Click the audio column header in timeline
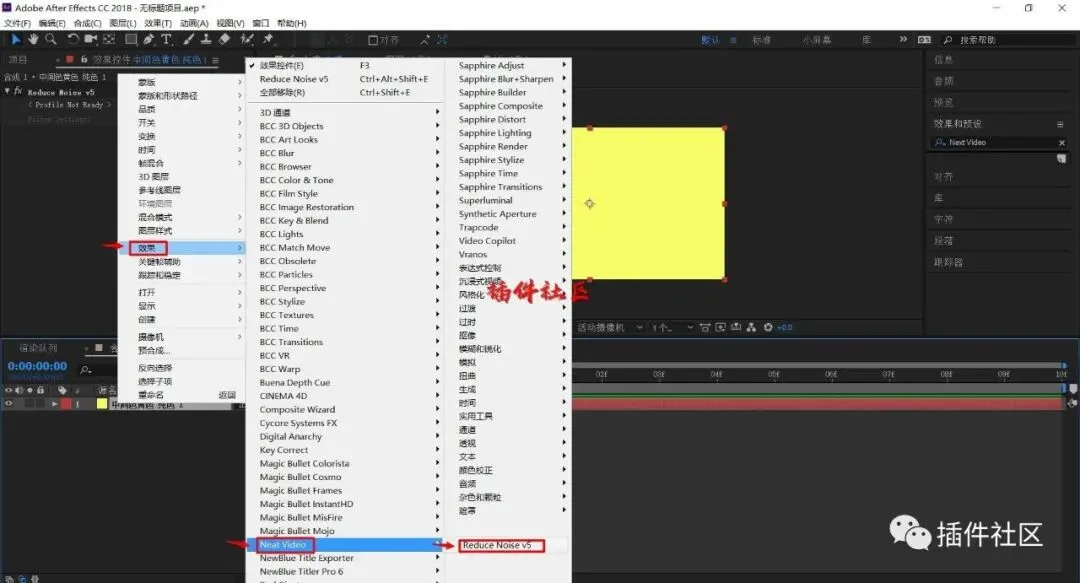This screenshot has width=1080, height=583. point(19,390)
